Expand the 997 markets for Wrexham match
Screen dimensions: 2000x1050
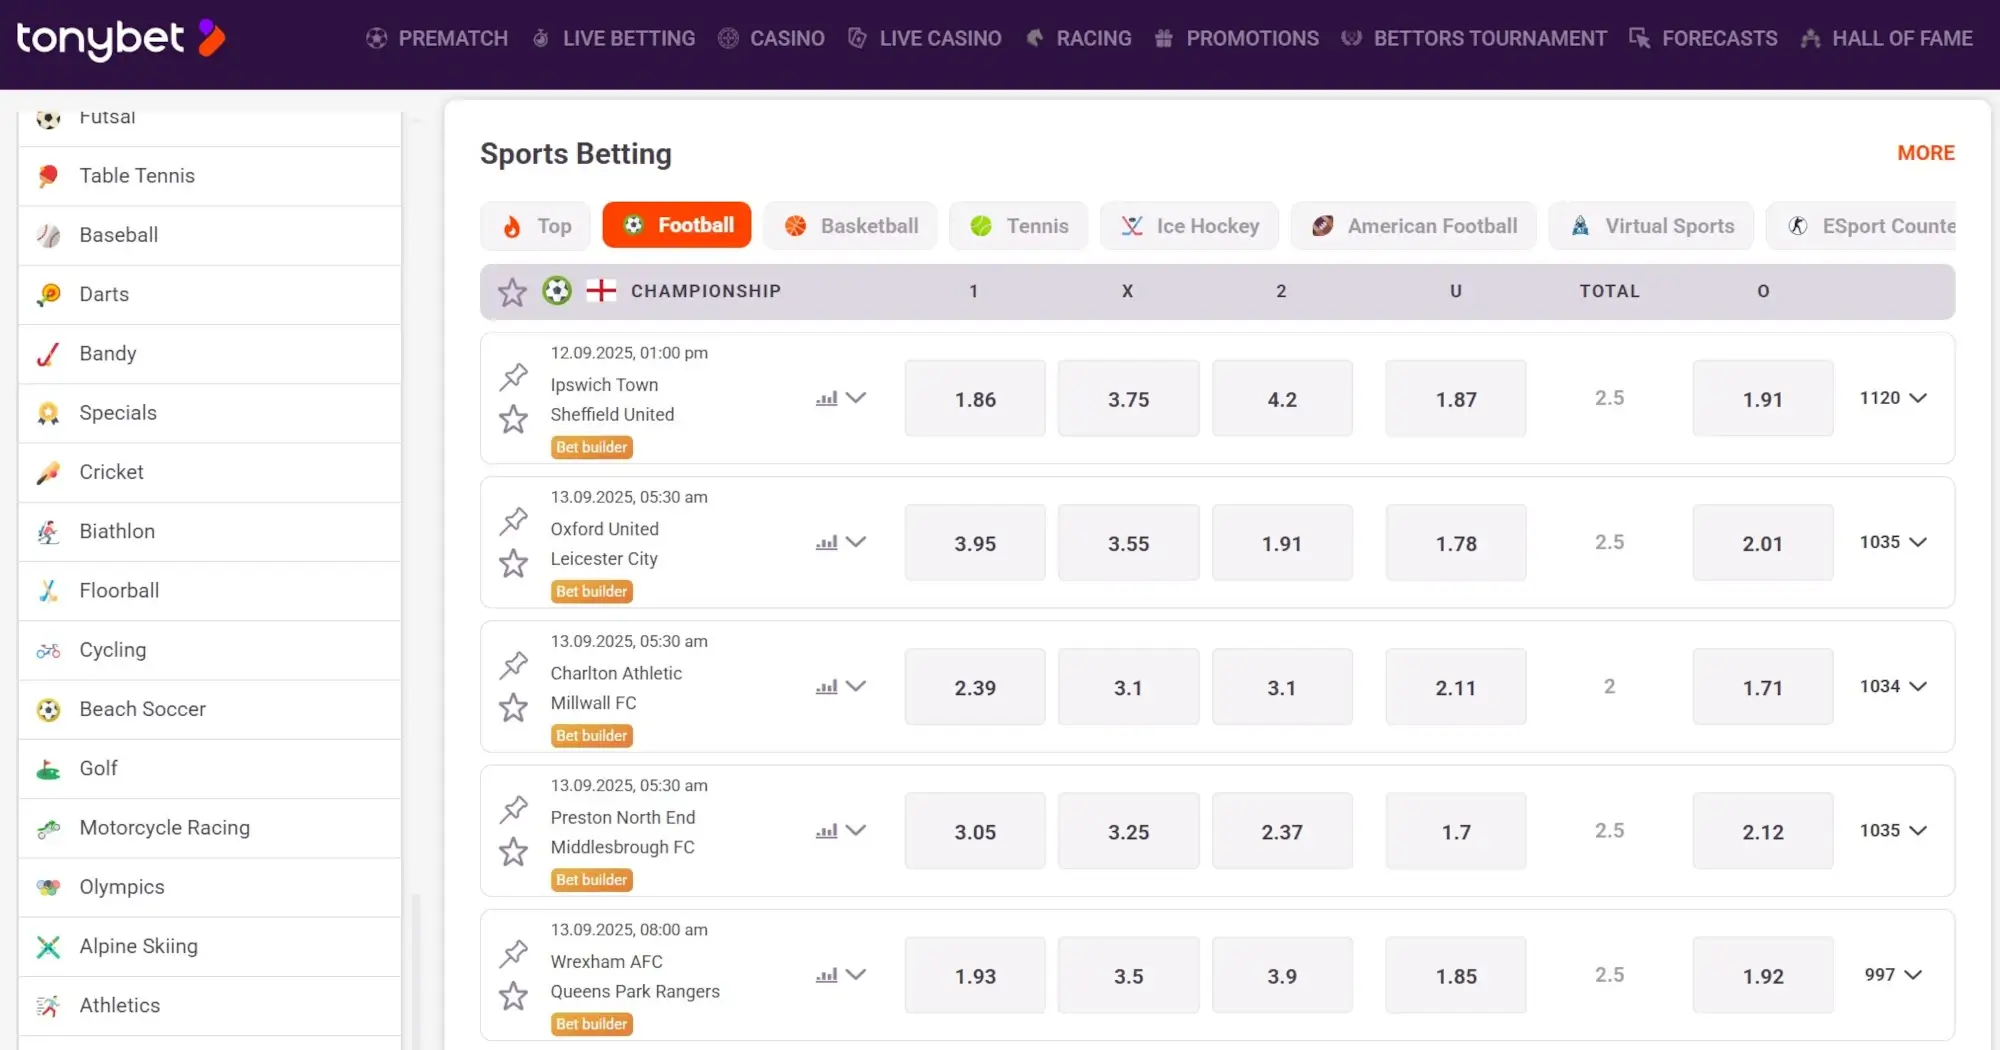tap(1893, 975)
